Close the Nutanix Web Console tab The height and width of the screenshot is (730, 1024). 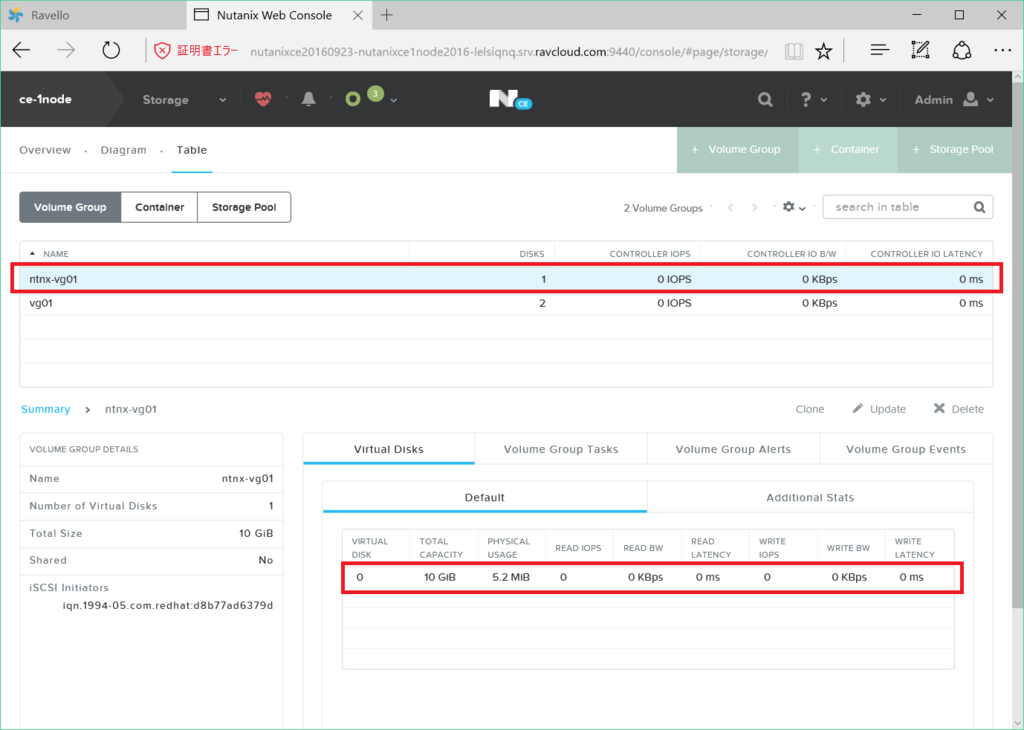pyautogui.click(x=358, y=15)
